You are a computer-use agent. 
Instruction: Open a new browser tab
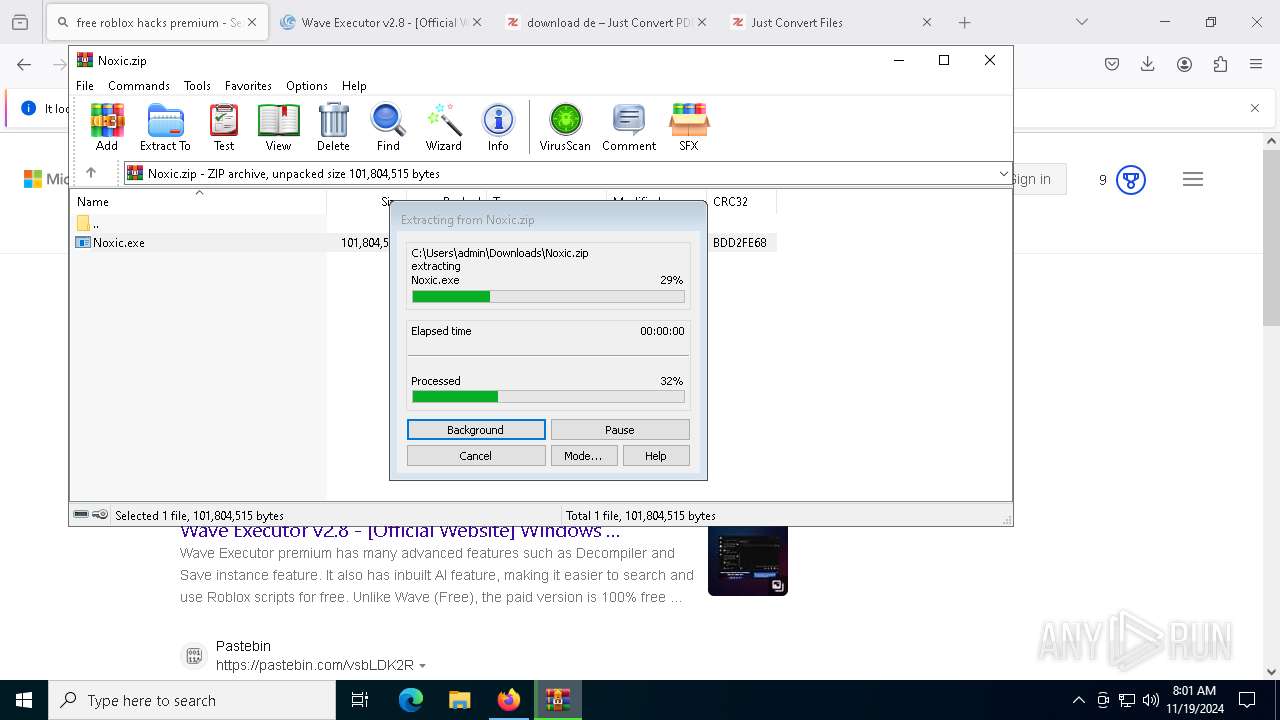tap(964, 22)
